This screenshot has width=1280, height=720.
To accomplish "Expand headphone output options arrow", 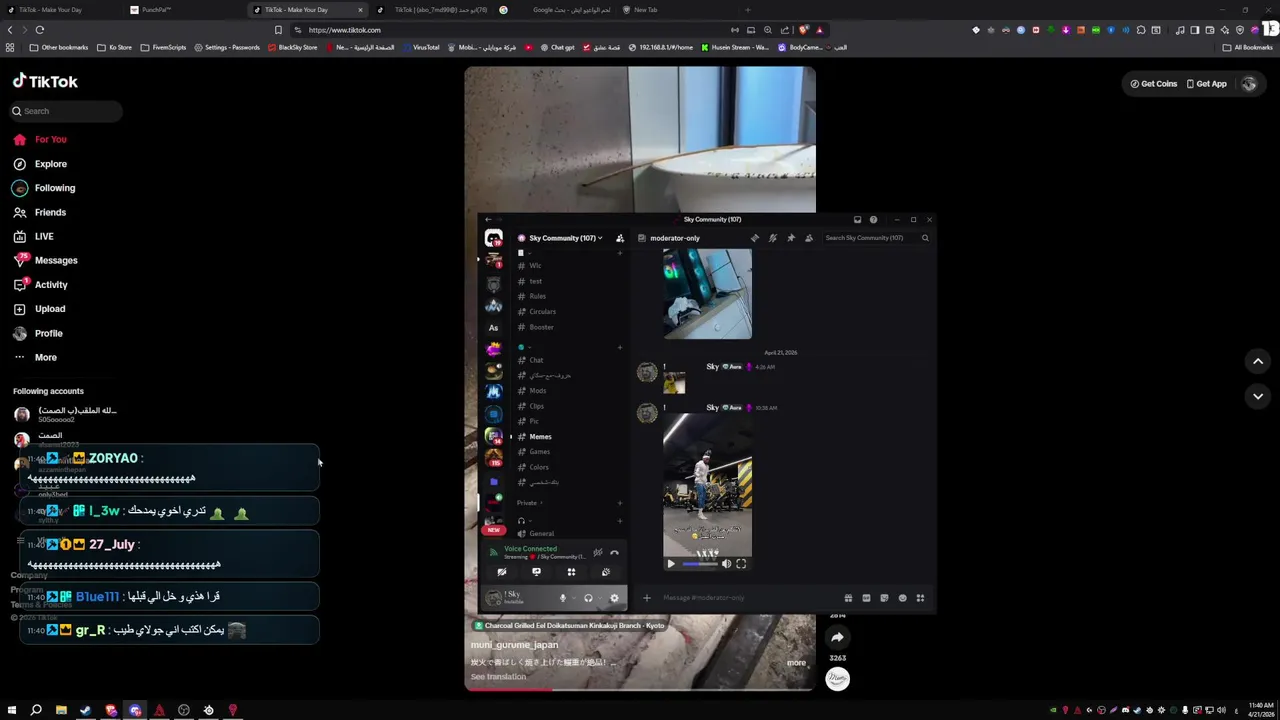I will pyautogui.click(x=599, y=598).
